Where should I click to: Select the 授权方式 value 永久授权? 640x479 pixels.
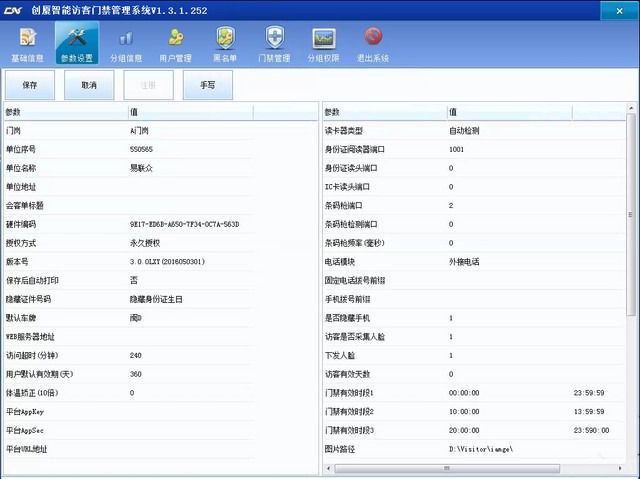click(x=145, y=243)
